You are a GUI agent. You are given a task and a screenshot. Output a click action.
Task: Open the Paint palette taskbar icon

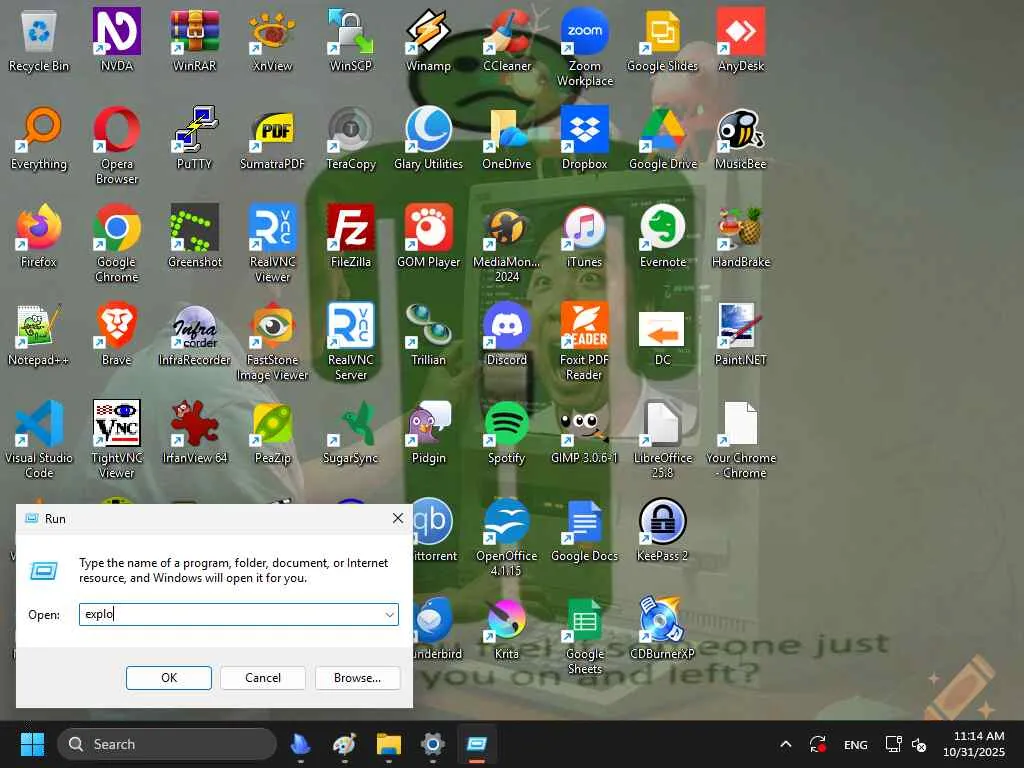pyautogui.click(x=344, y=744)
